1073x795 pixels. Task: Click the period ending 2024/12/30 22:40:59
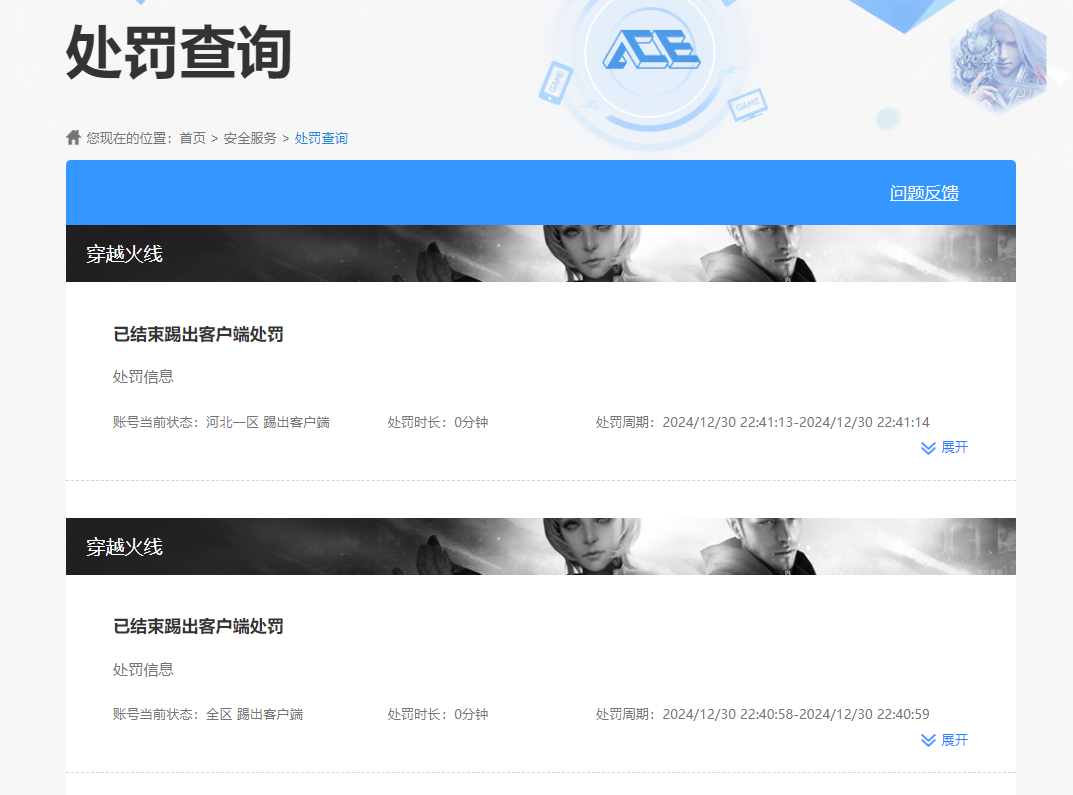click(x=762, y=714)
